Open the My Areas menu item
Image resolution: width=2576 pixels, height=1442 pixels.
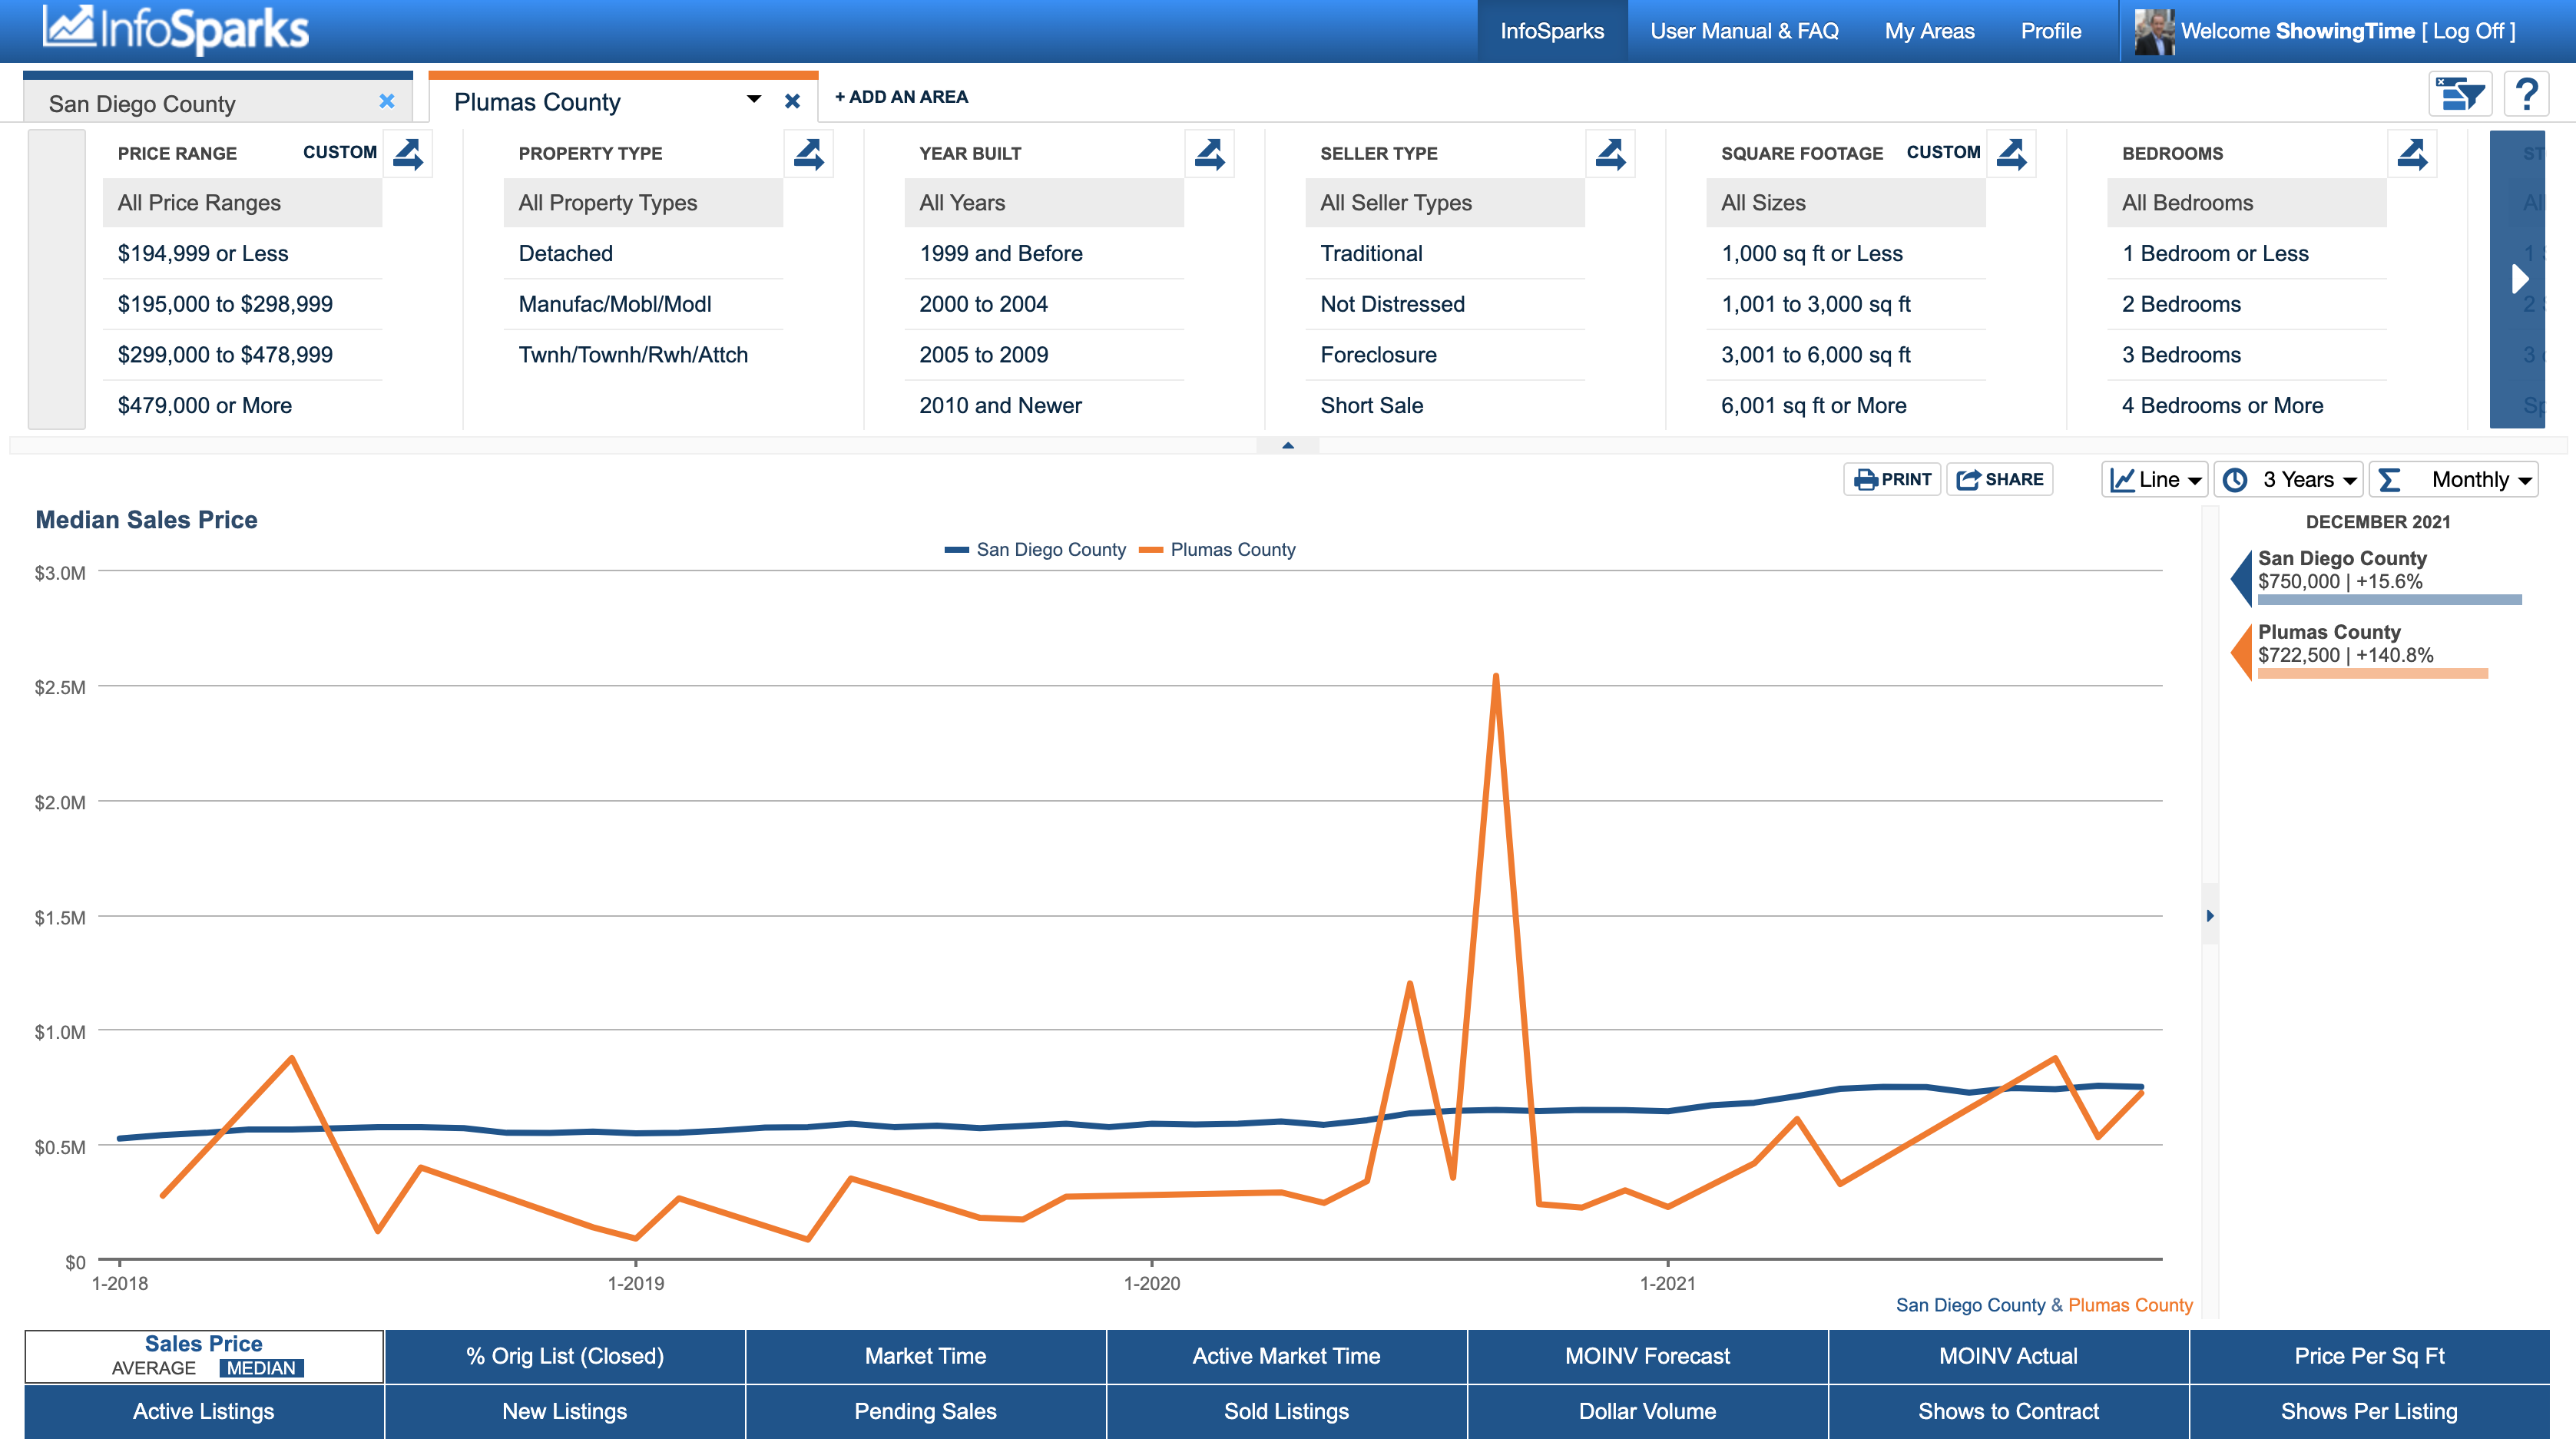(1929, 31)
